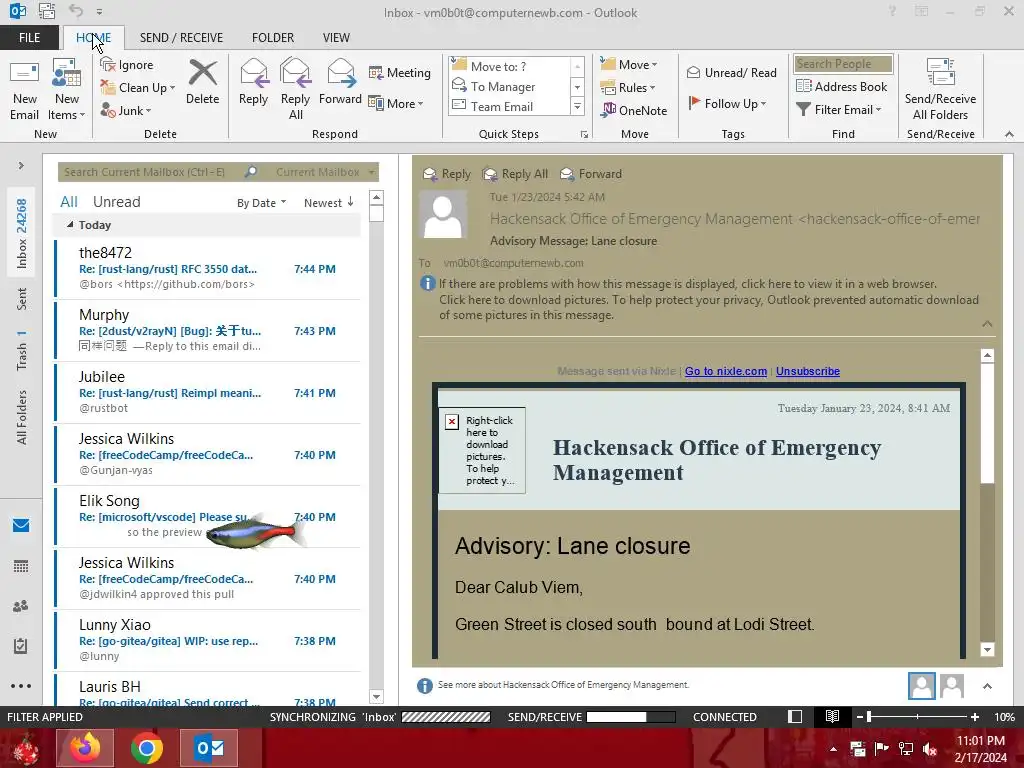This screenshot has width=1024, height=768.
Task: Click the Search People field
Action: pyautogui.click(x=843, y=64)
